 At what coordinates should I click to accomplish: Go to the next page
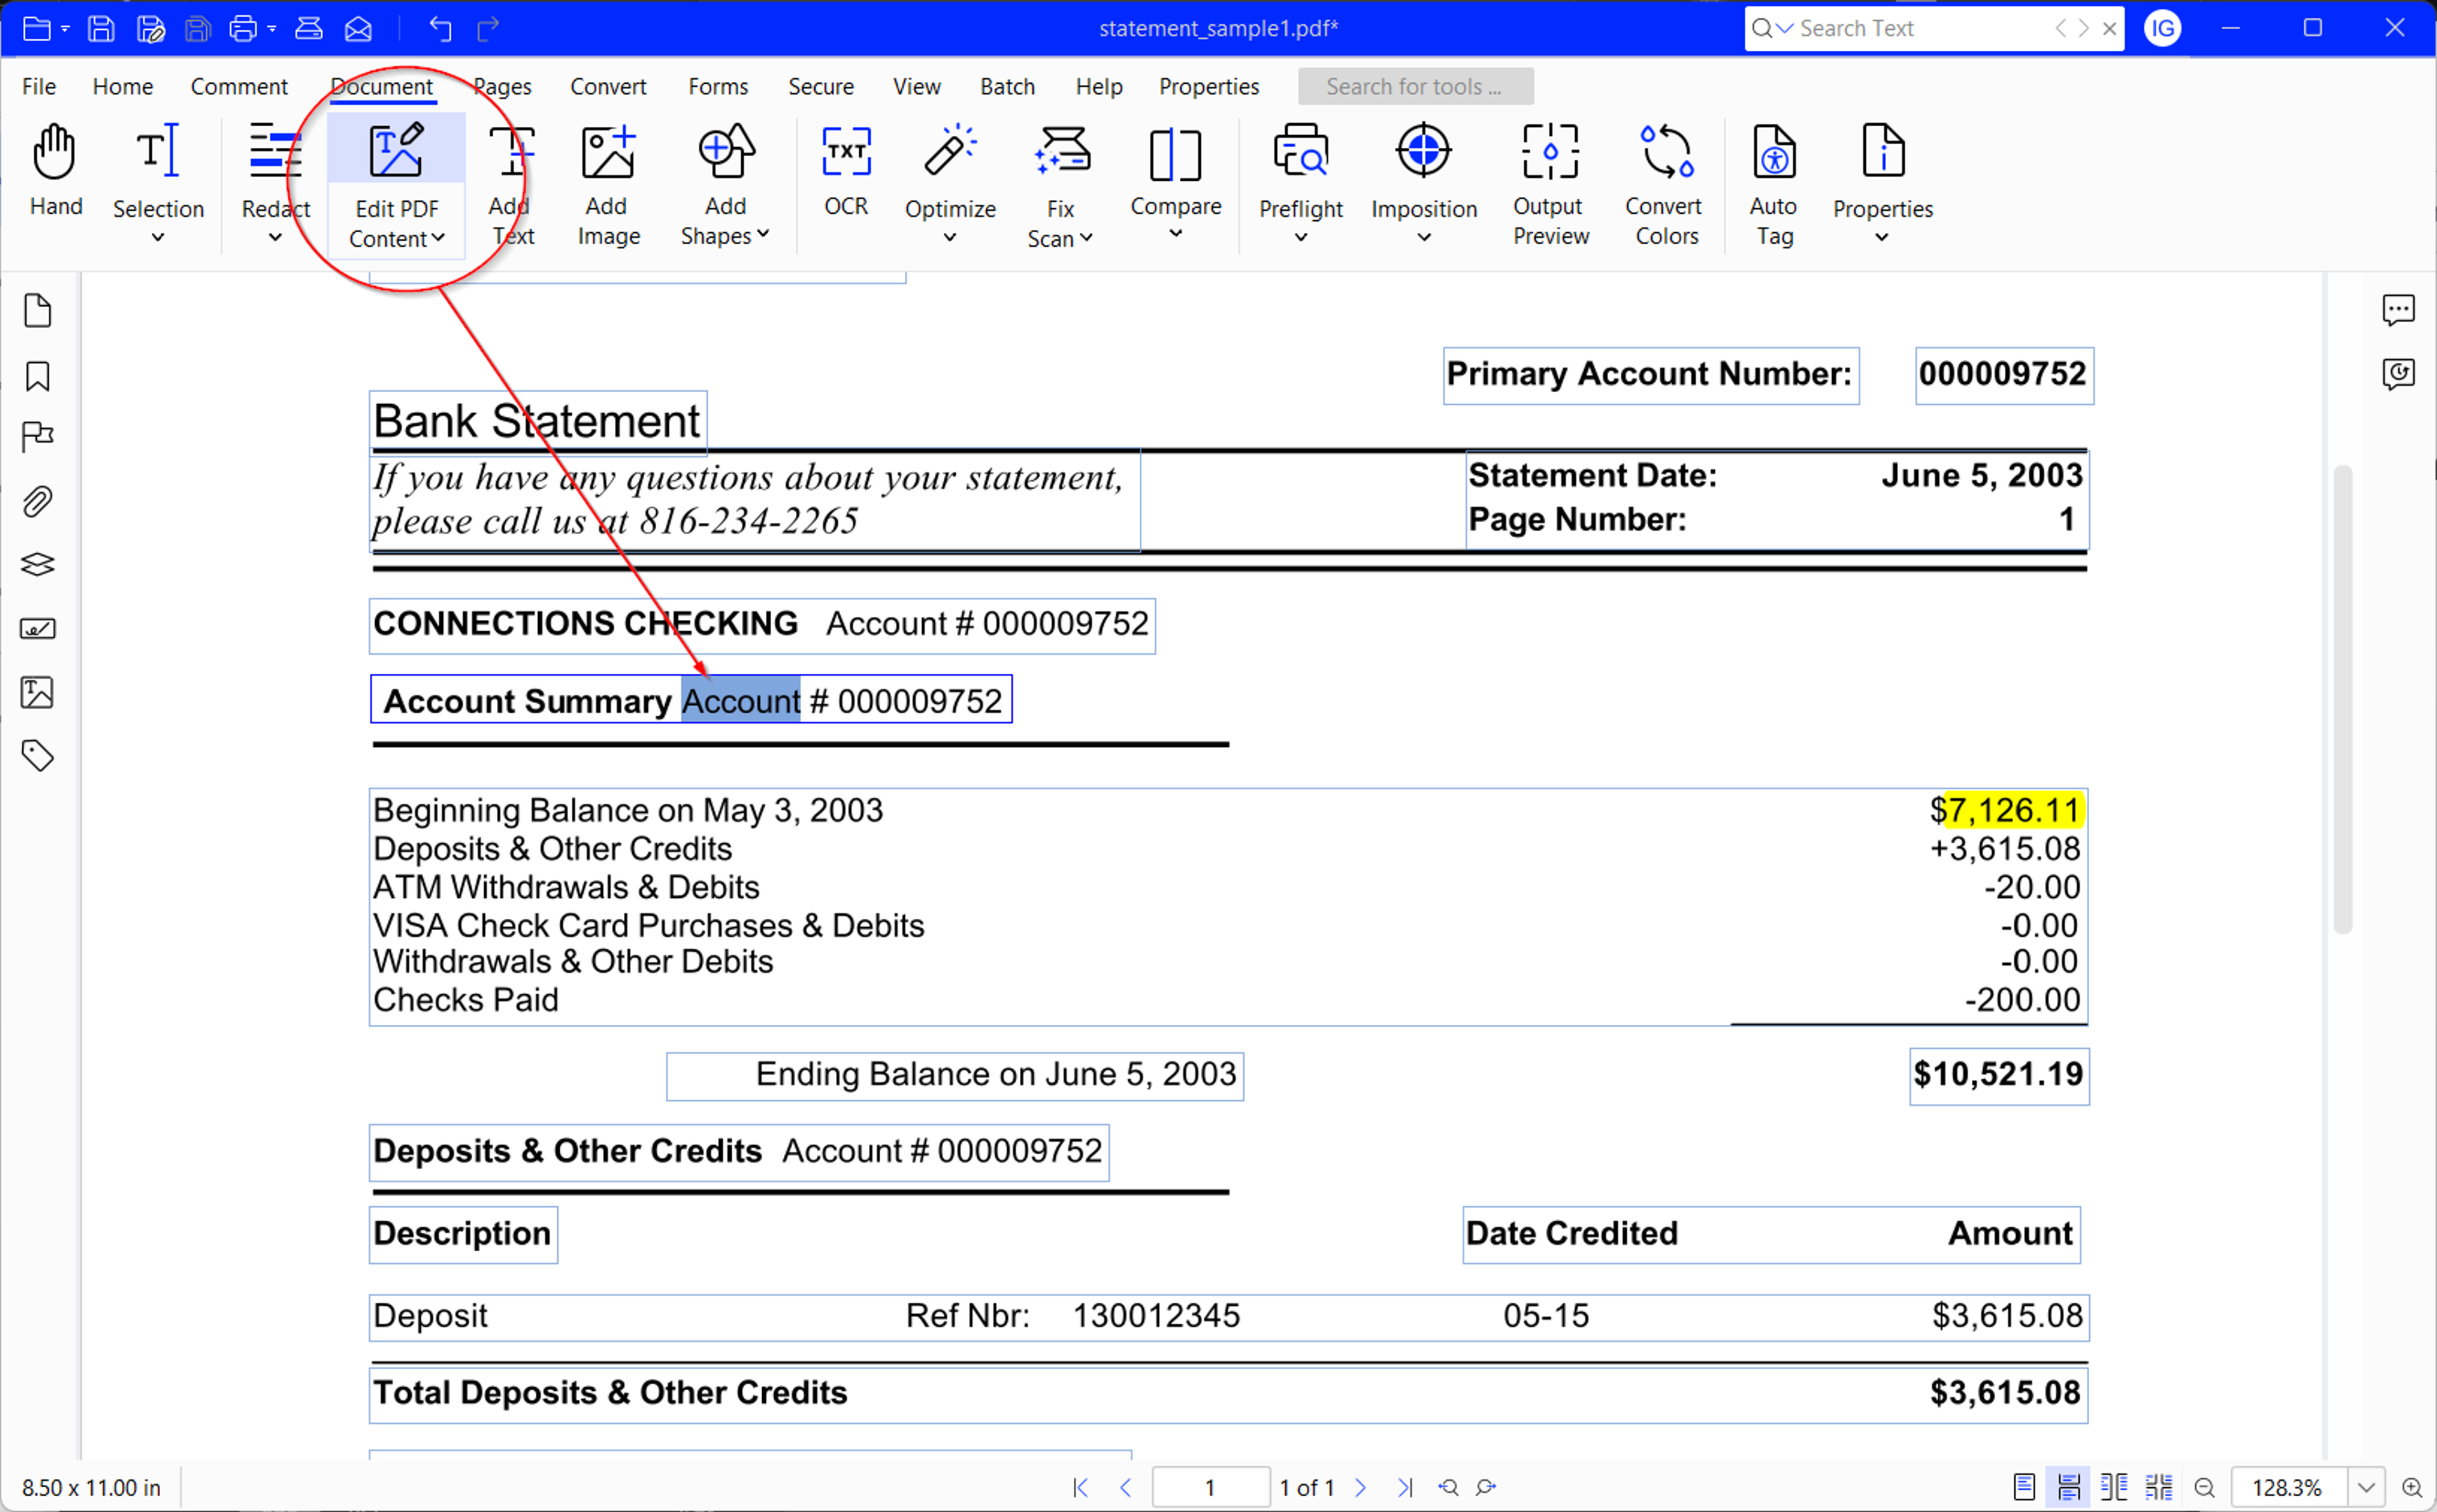point(1361,1488)
